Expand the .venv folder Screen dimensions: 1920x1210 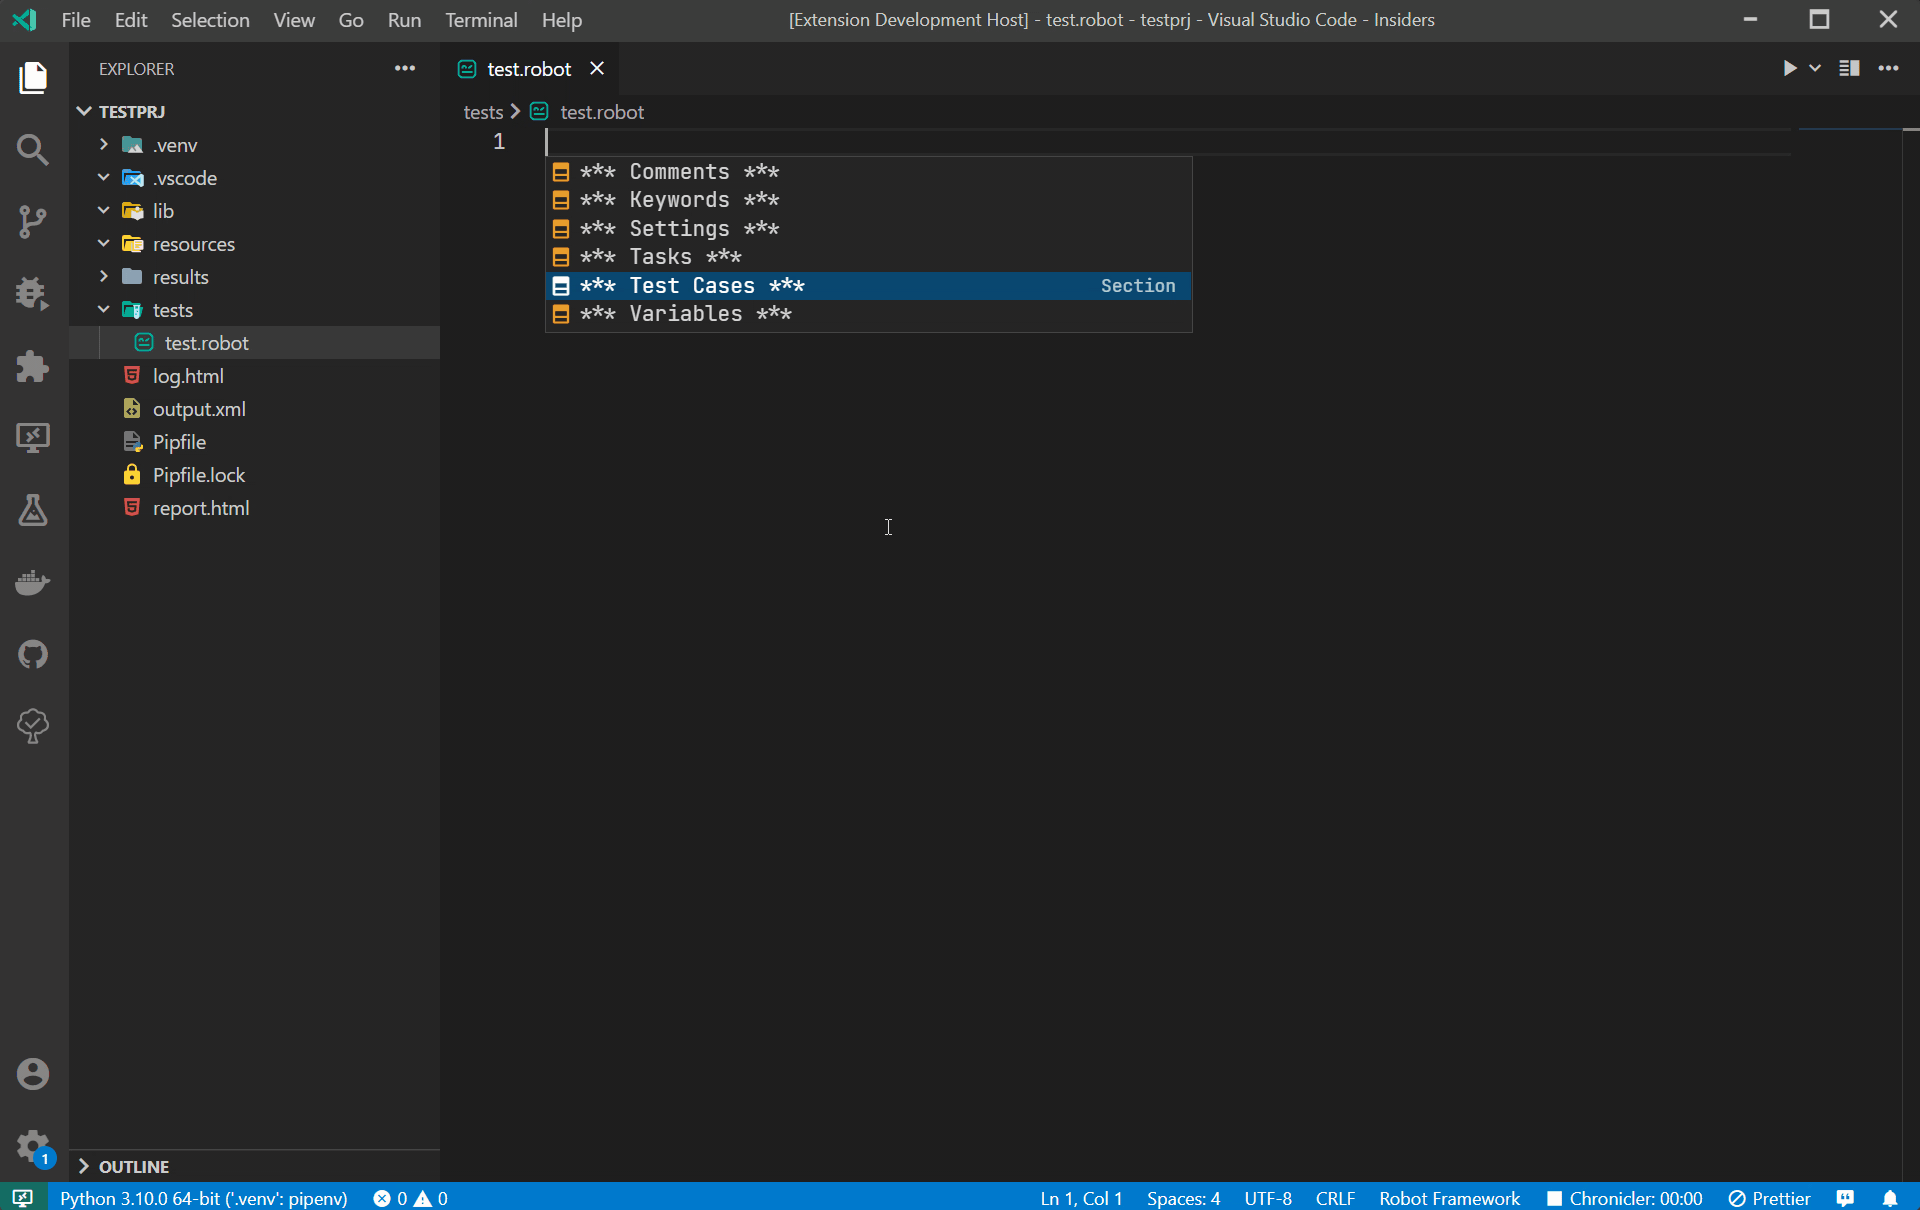(x=104, y=145)
